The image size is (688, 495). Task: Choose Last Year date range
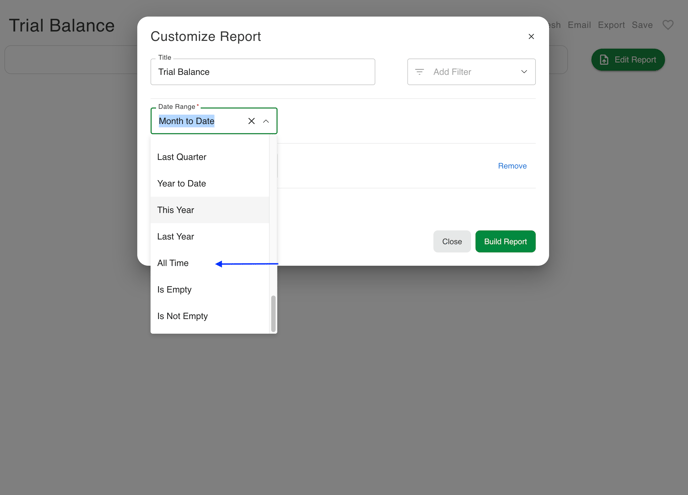176,237
